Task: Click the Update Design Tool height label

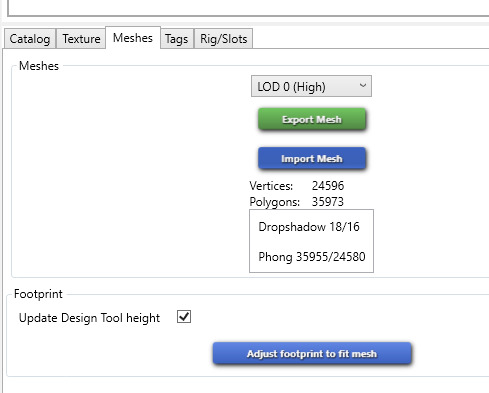Action: tap(89, 318)
